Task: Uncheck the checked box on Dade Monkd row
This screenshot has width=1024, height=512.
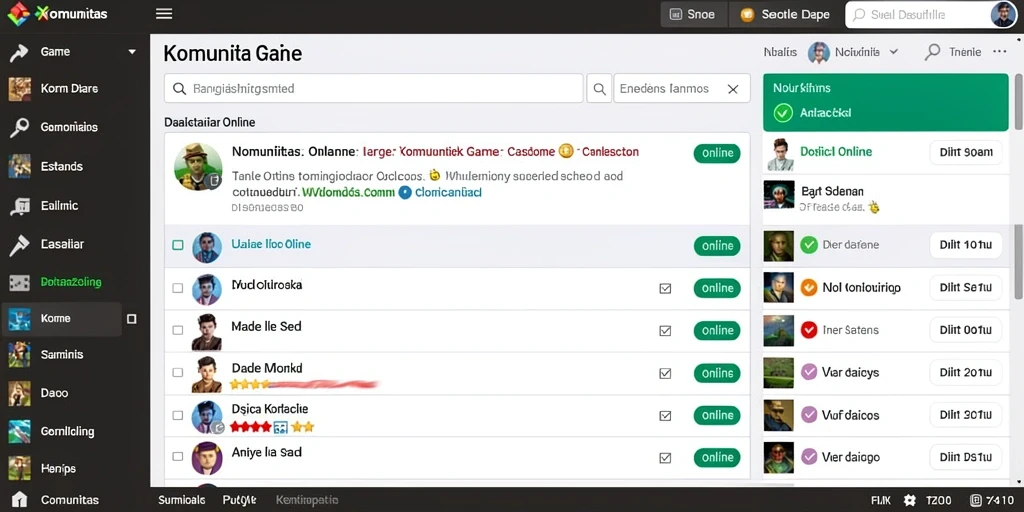Action: click(x=665, y=373)
